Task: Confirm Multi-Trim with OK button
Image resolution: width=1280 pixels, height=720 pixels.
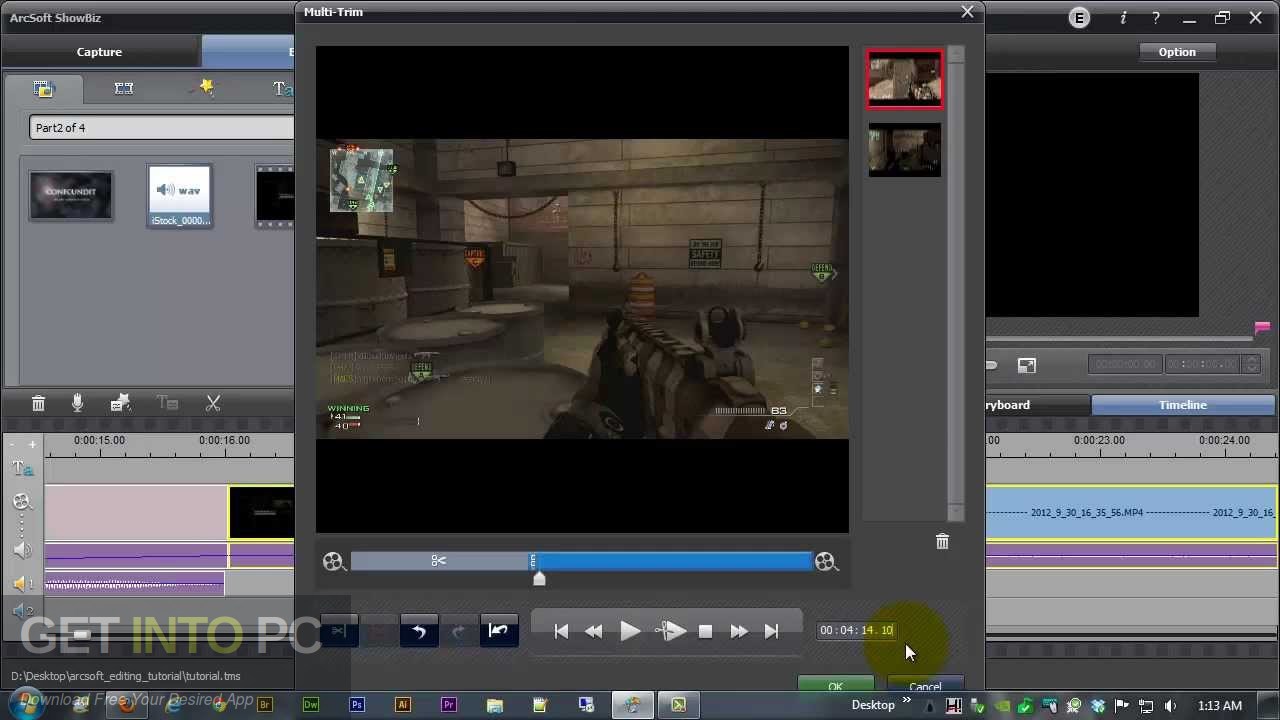Action: click(x=835, y=686)
